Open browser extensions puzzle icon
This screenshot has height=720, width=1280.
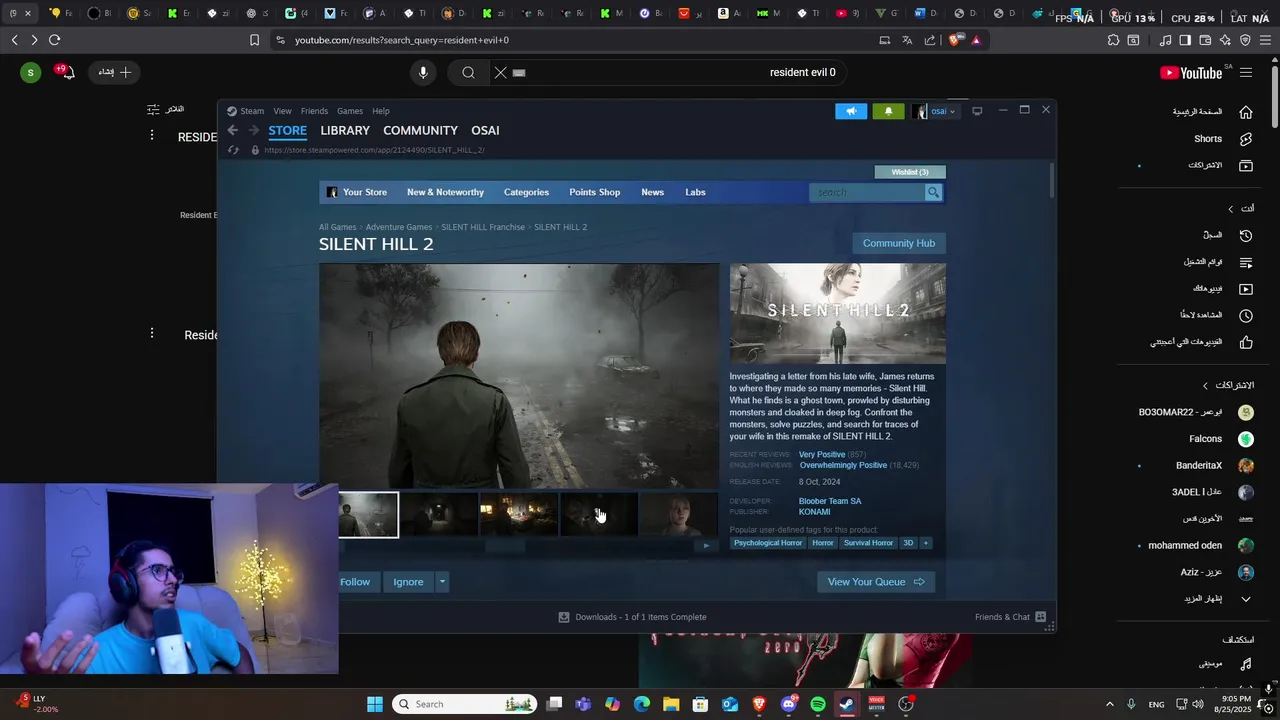[1113, 40]
